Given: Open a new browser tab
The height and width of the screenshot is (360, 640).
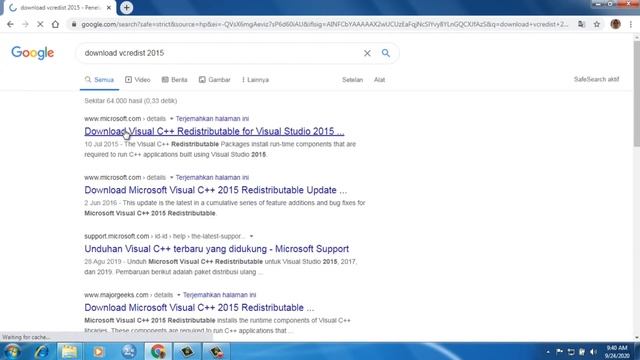Looking at the screenshot, I should (x=127, y=7).
